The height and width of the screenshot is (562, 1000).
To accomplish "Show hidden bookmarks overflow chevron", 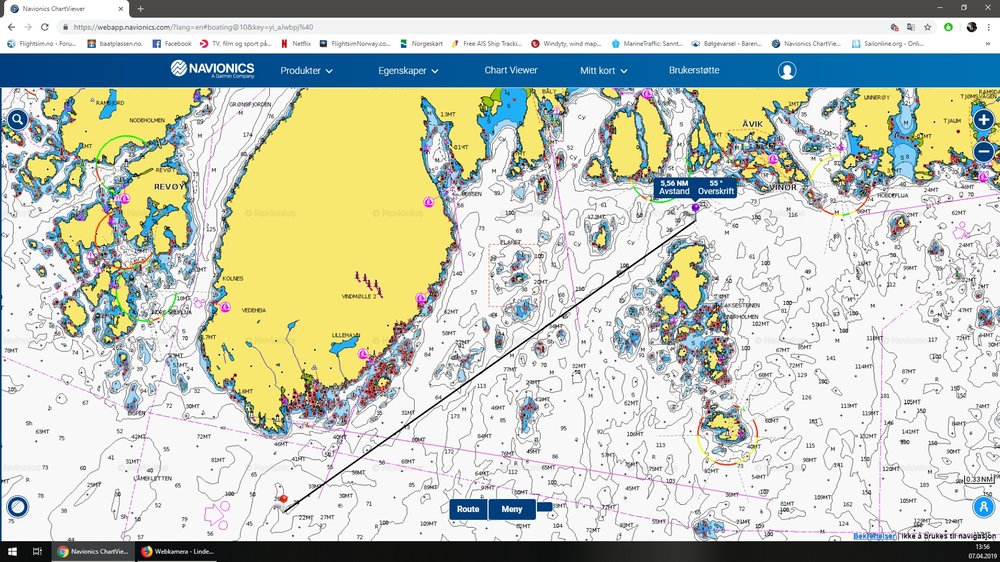I will point(988,44).
